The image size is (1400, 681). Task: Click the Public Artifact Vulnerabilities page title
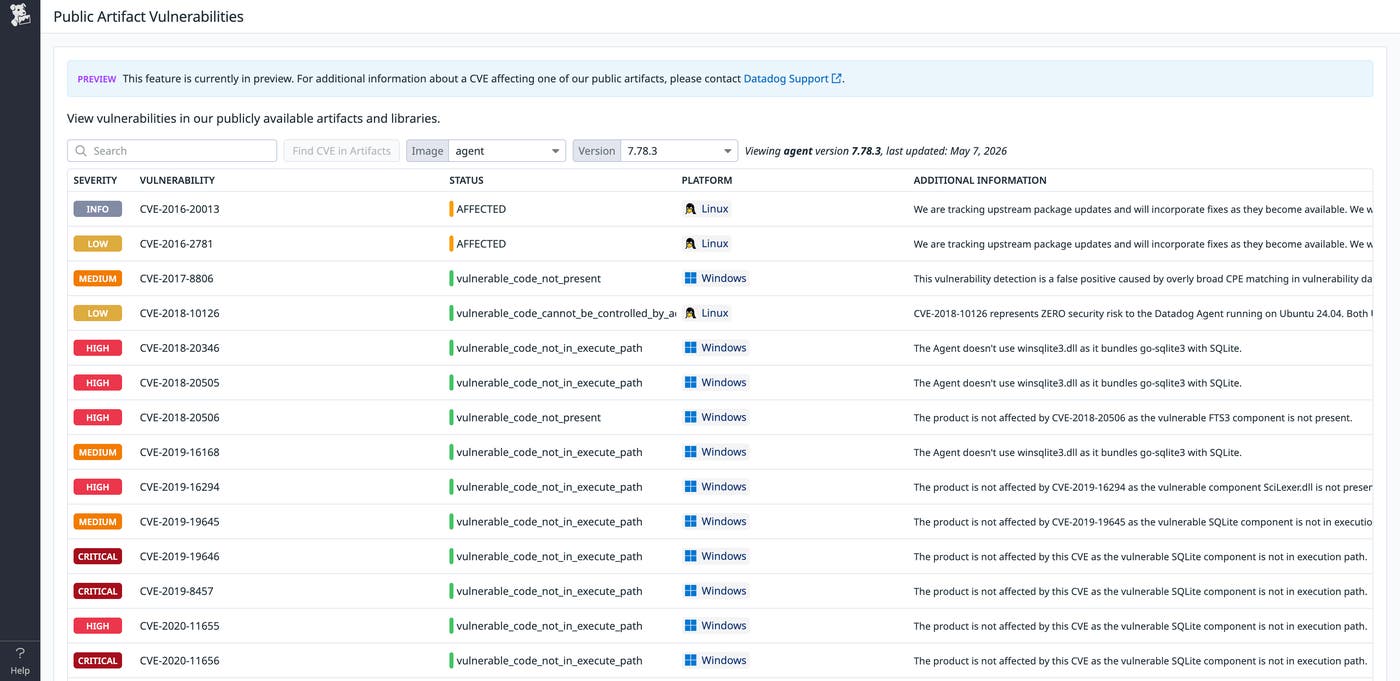tap(148, 16)
